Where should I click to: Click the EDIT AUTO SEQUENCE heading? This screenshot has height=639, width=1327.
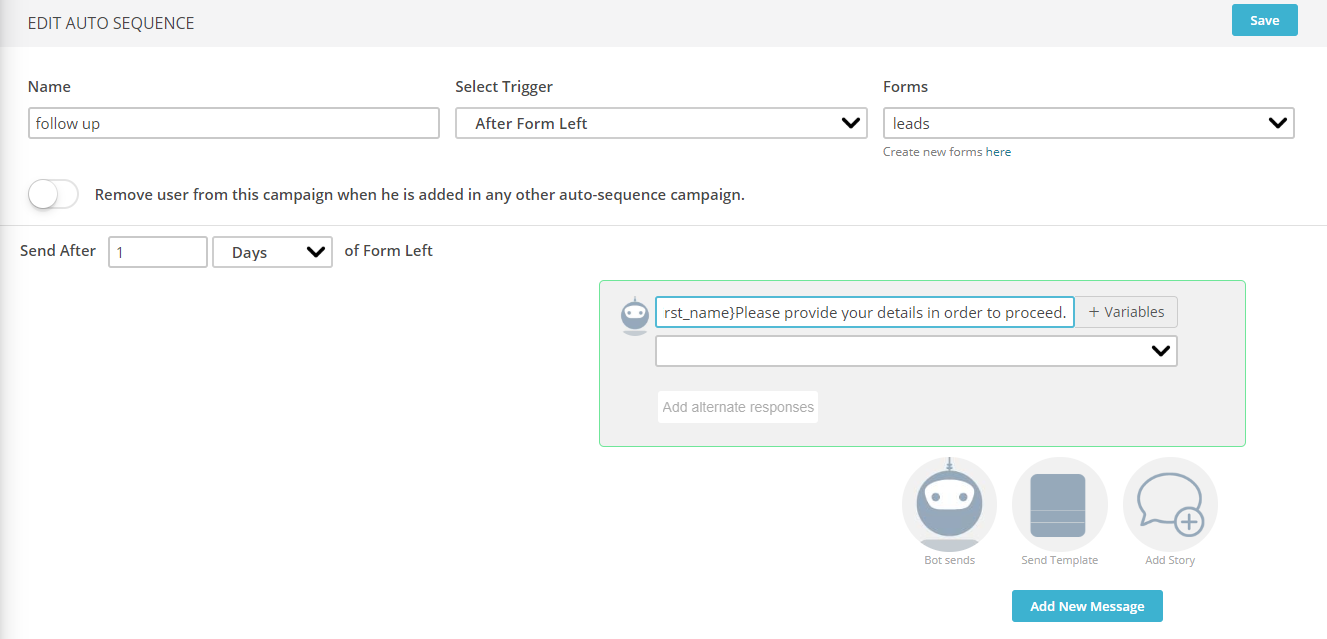coord(111,22)
